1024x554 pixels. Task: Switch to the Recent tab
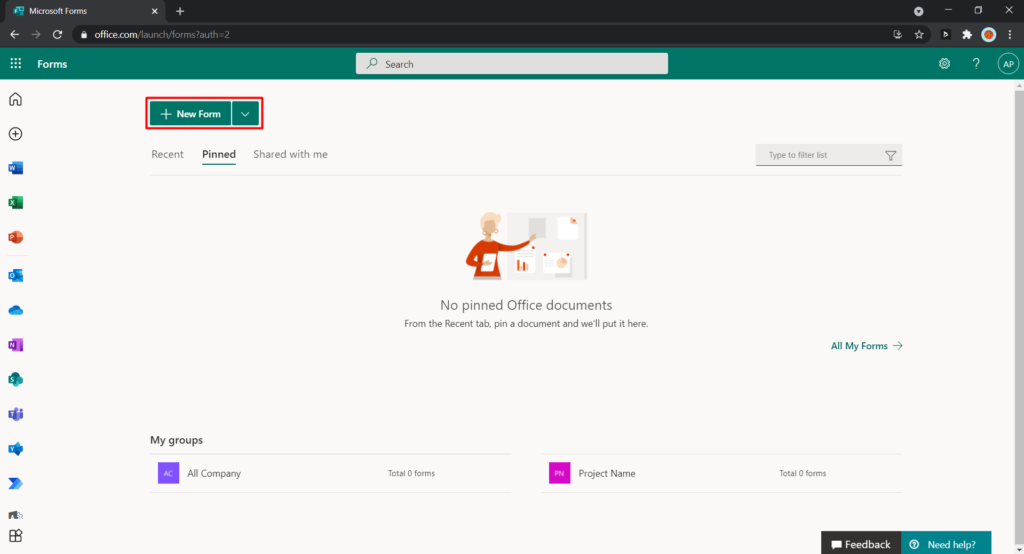click(x=167, y=154)
